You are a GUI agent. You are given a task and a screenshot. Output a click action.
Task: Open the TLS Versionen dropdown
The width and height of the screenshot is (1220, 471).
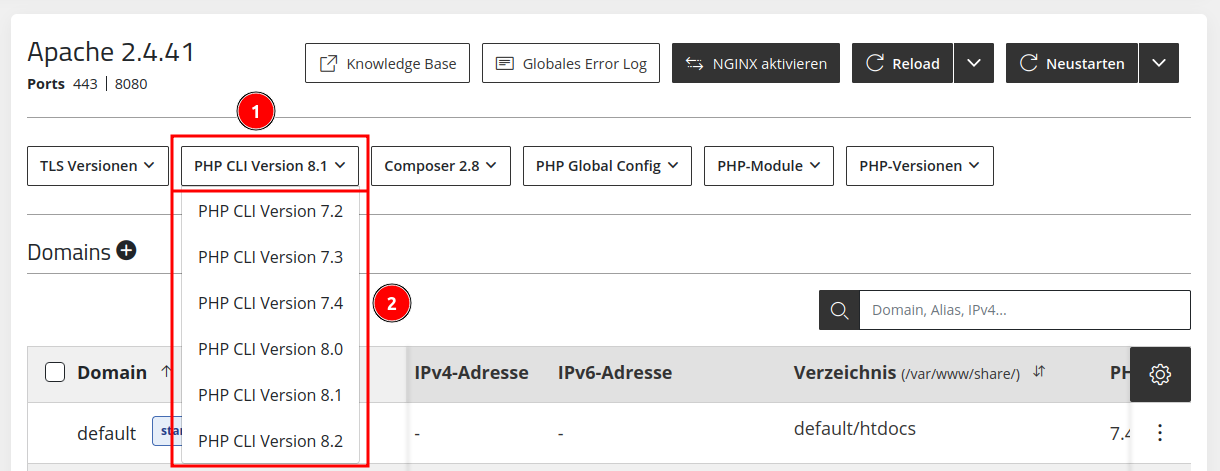click(x=97, y=166)
